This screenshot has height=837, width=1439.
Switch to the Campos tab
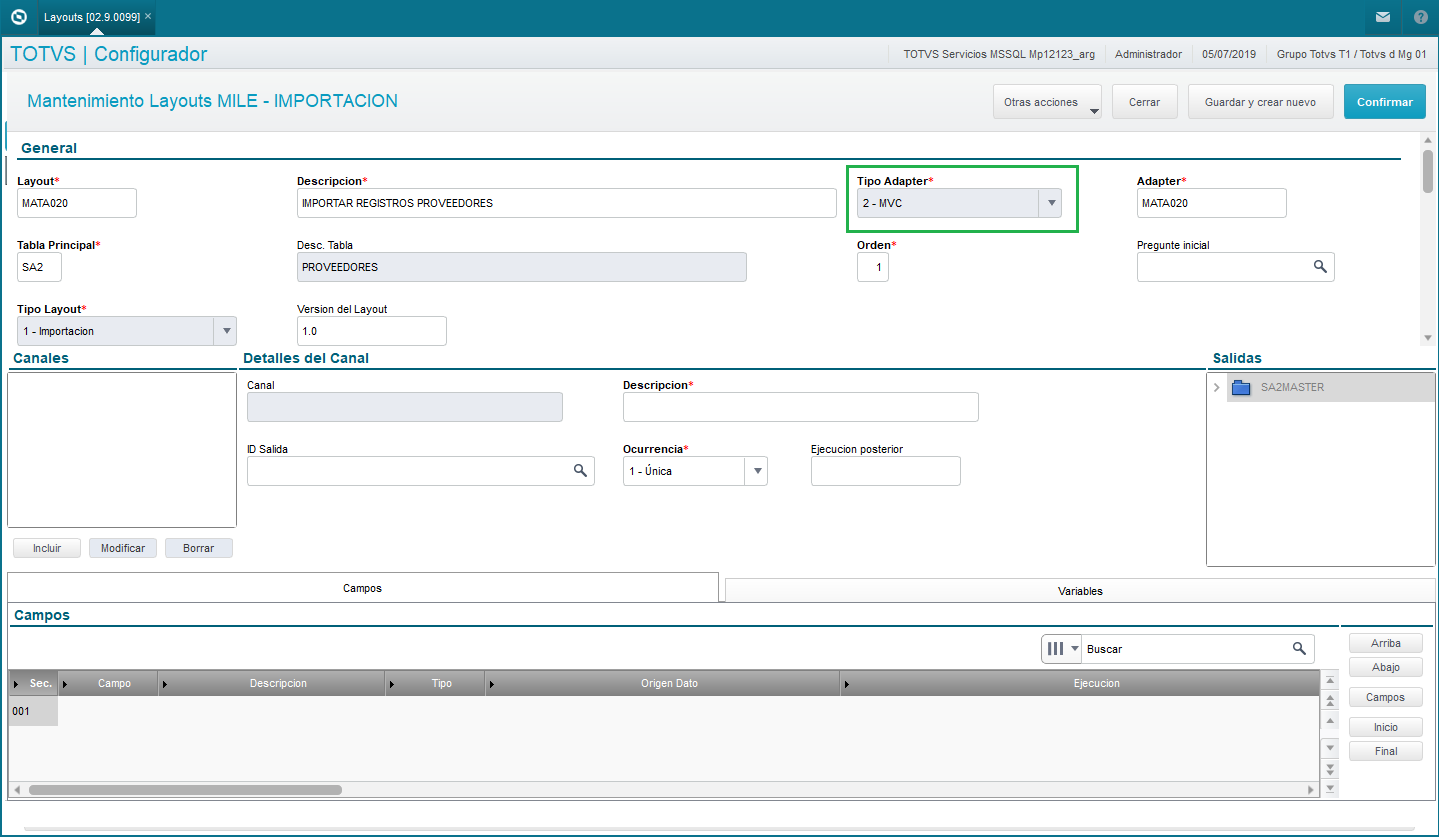click(363, 588)
